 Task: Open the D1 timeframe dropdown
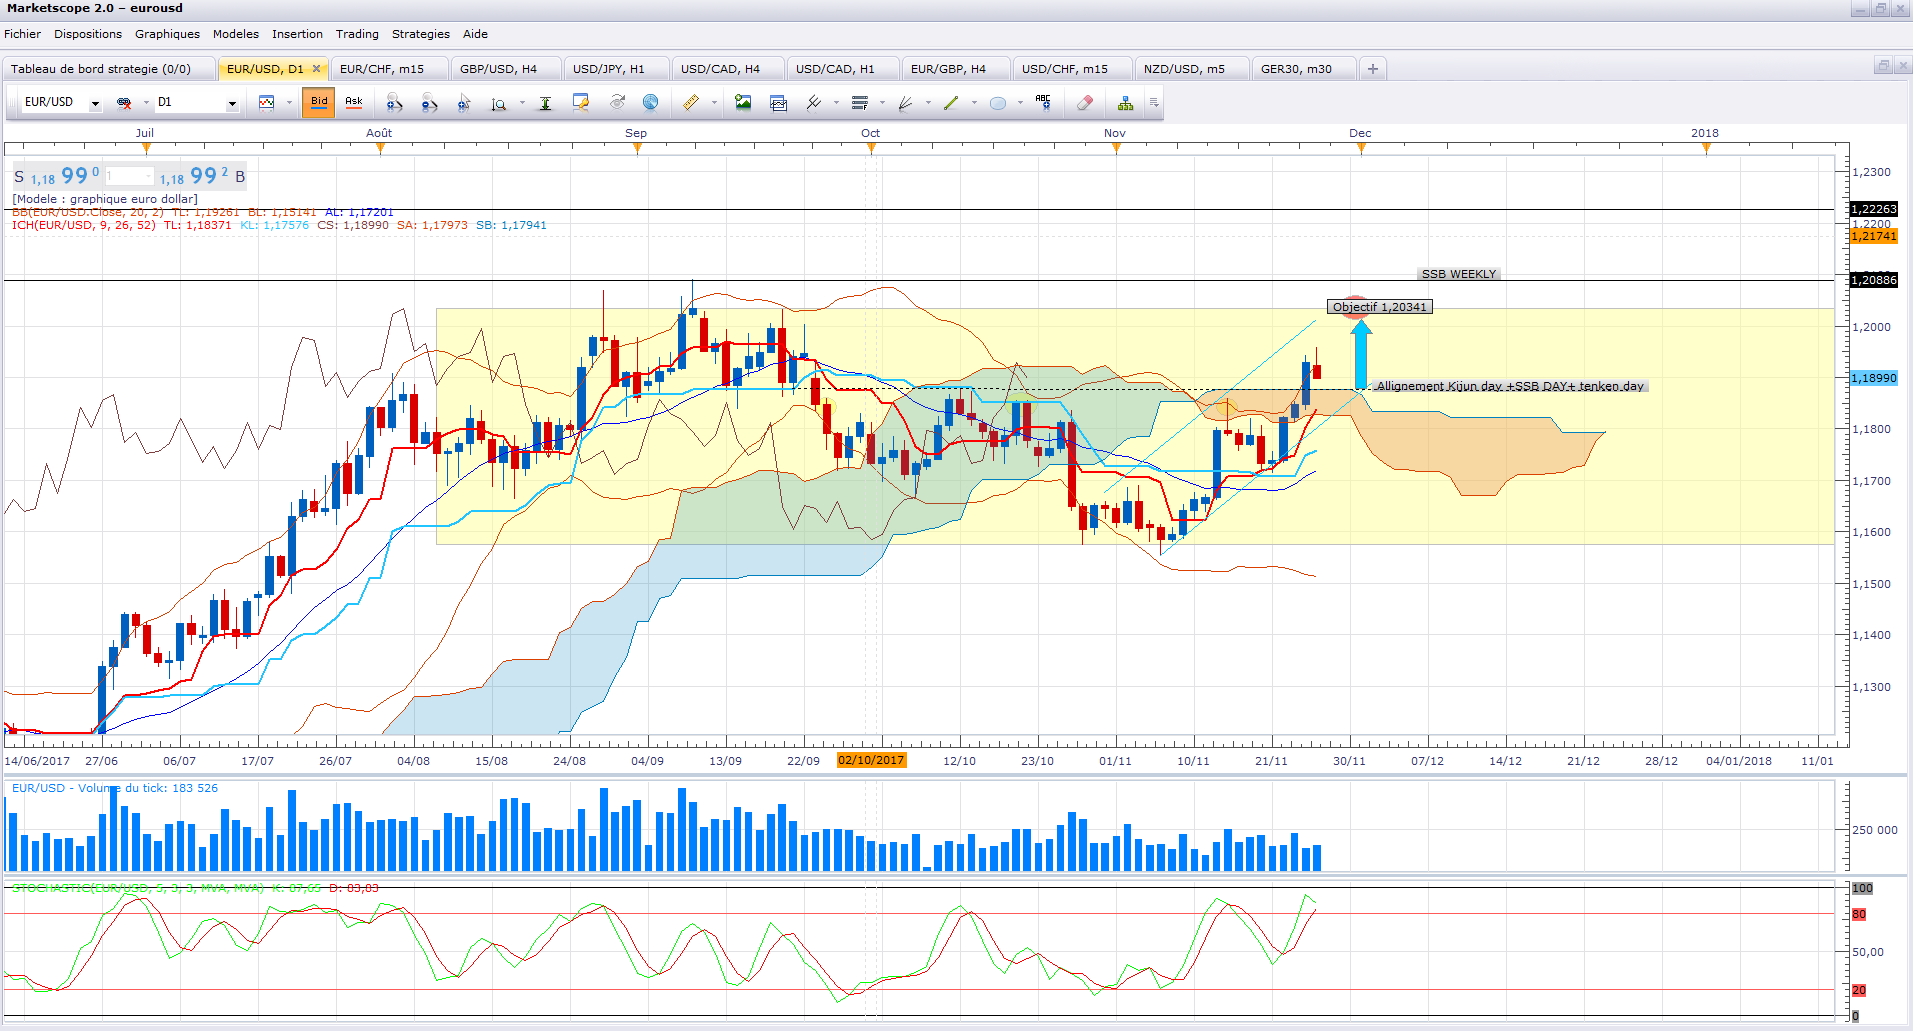pos(232,103)
